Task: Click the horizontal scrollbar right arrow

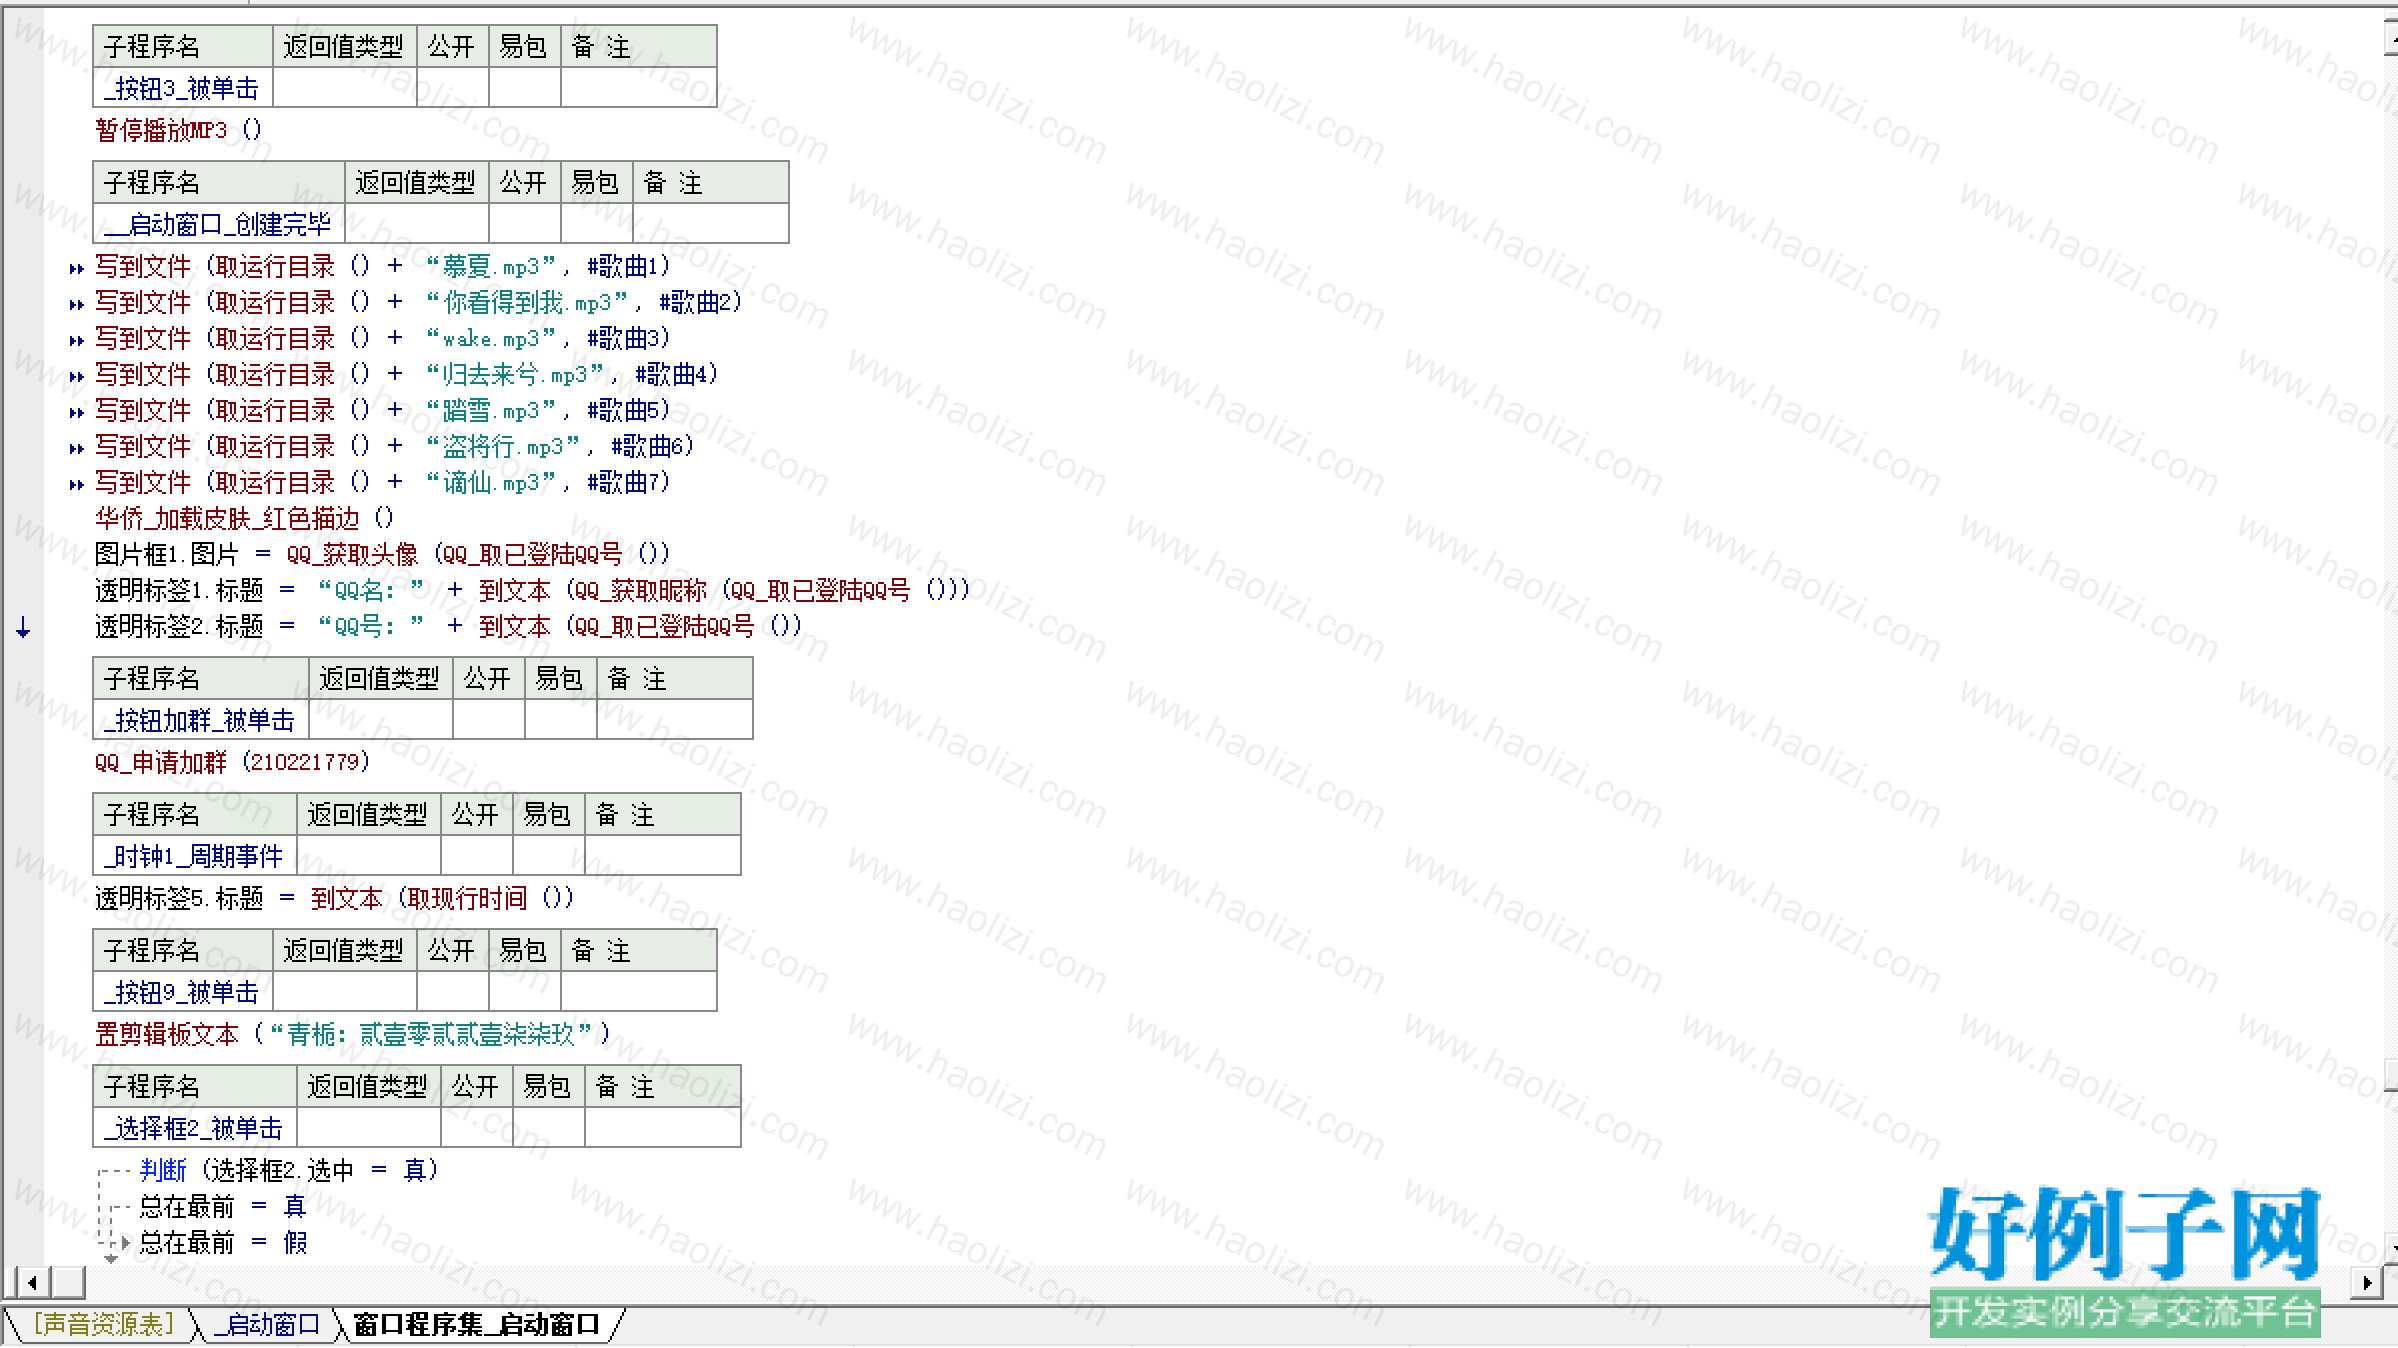Action: pos(2366,1282)
